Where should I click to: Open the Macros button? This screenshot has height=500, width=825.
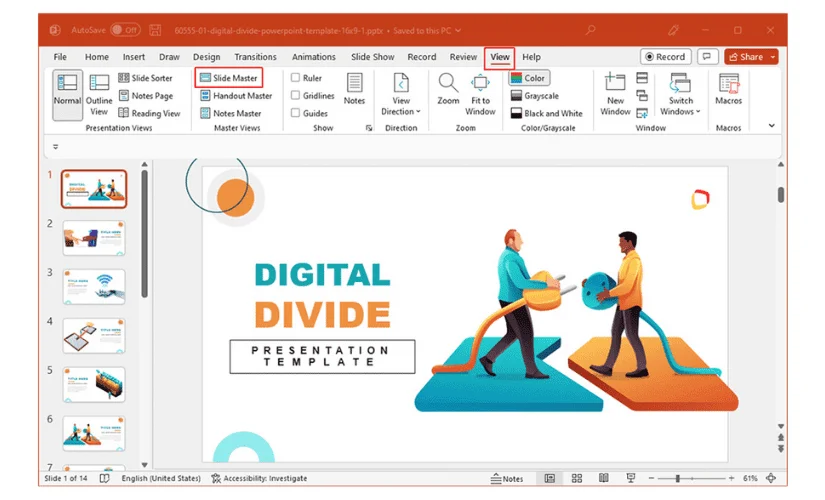coord(729,90)
